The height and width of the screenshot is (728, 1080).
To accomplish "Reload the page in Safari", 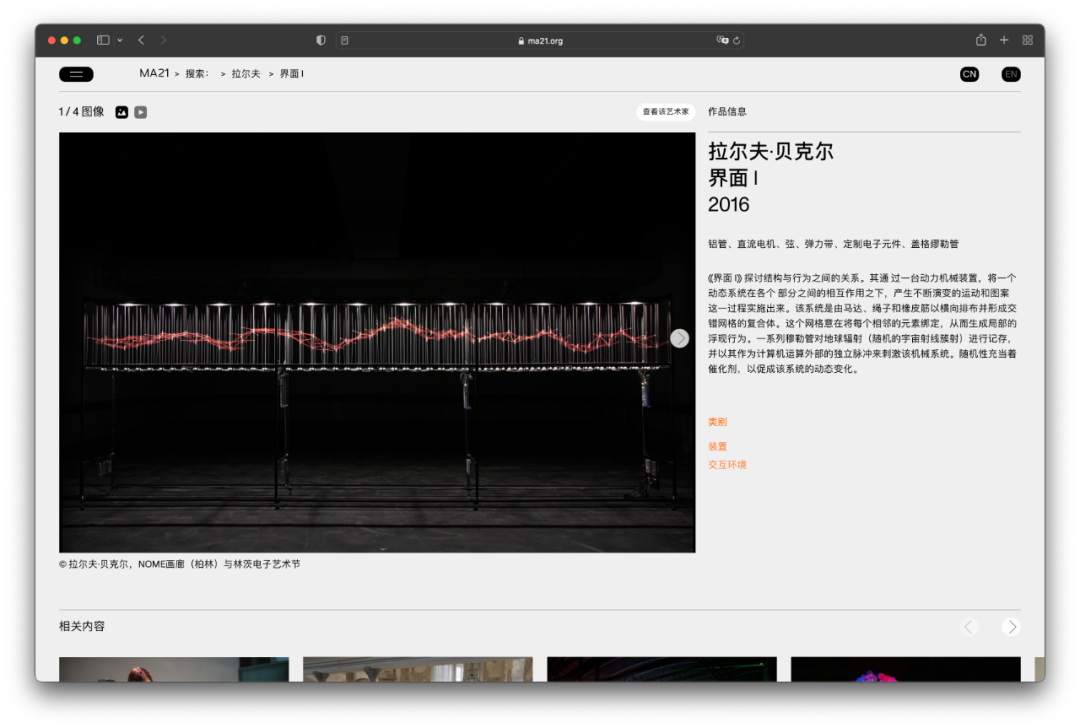I will pyautogui.click(x=737, y=41).
